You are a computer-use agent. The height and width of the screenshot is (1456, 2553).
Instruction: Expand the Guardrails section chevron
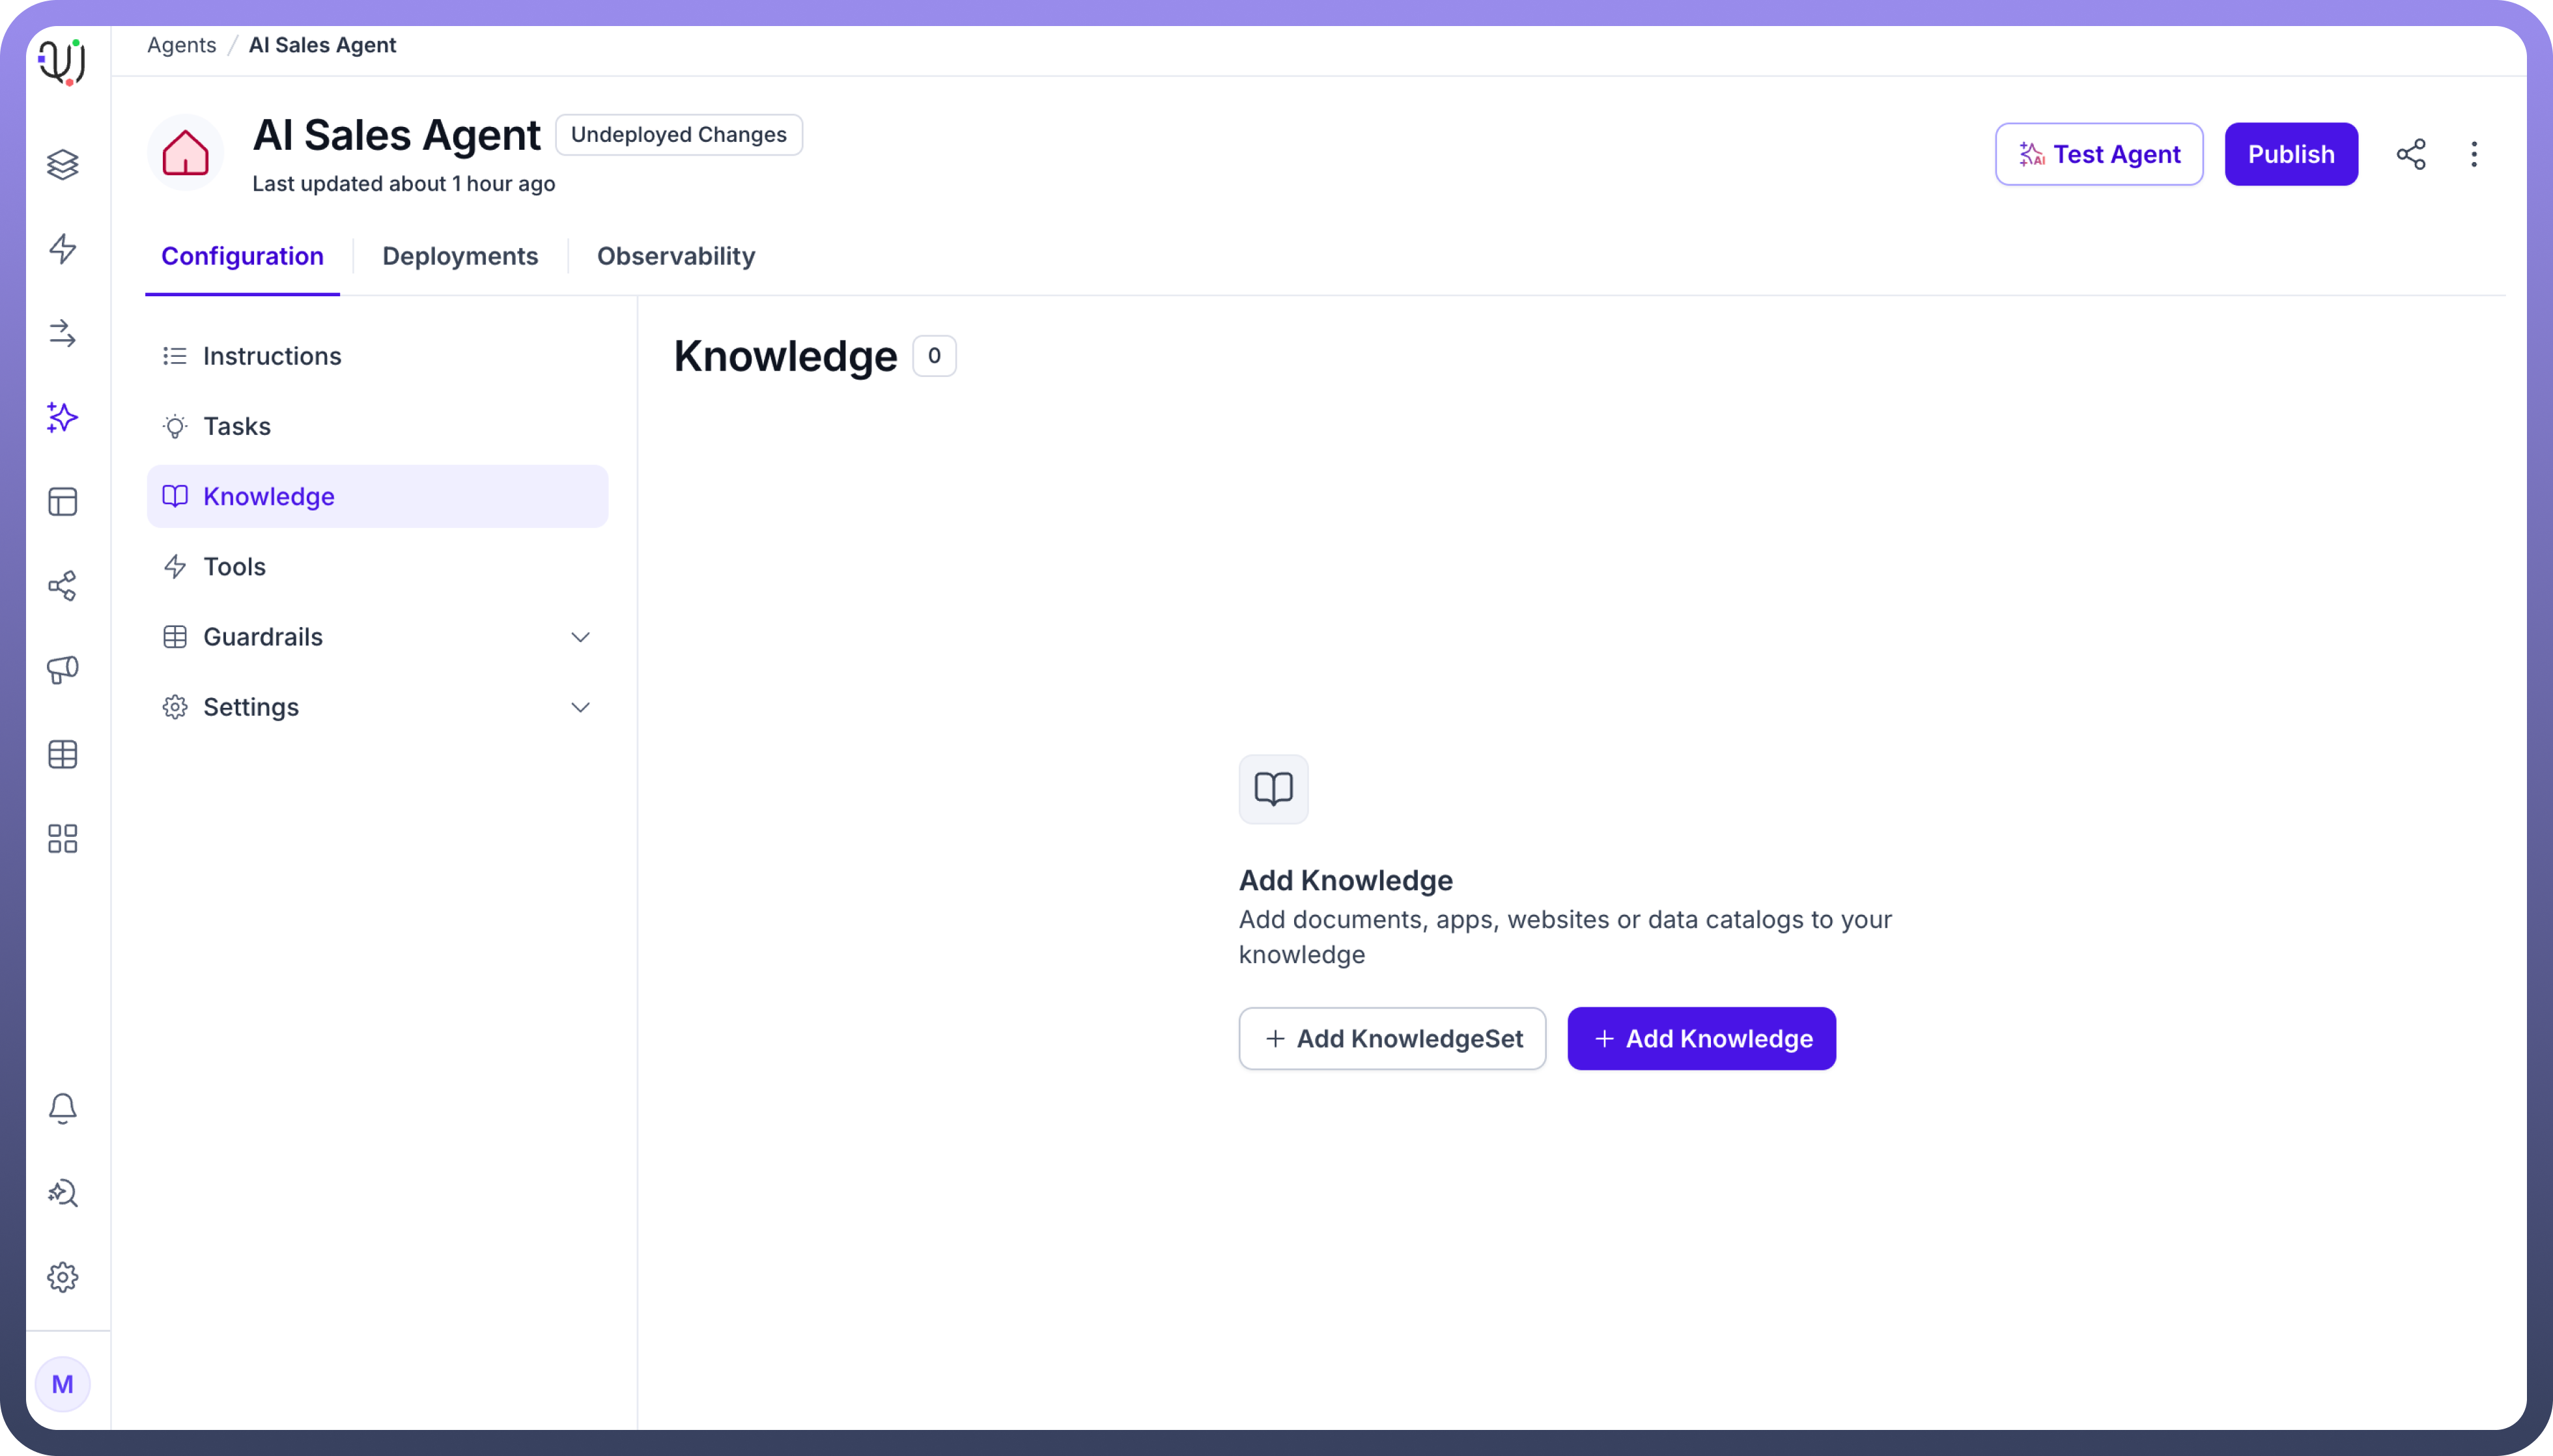pyautogui.click(x=580, y=637)
